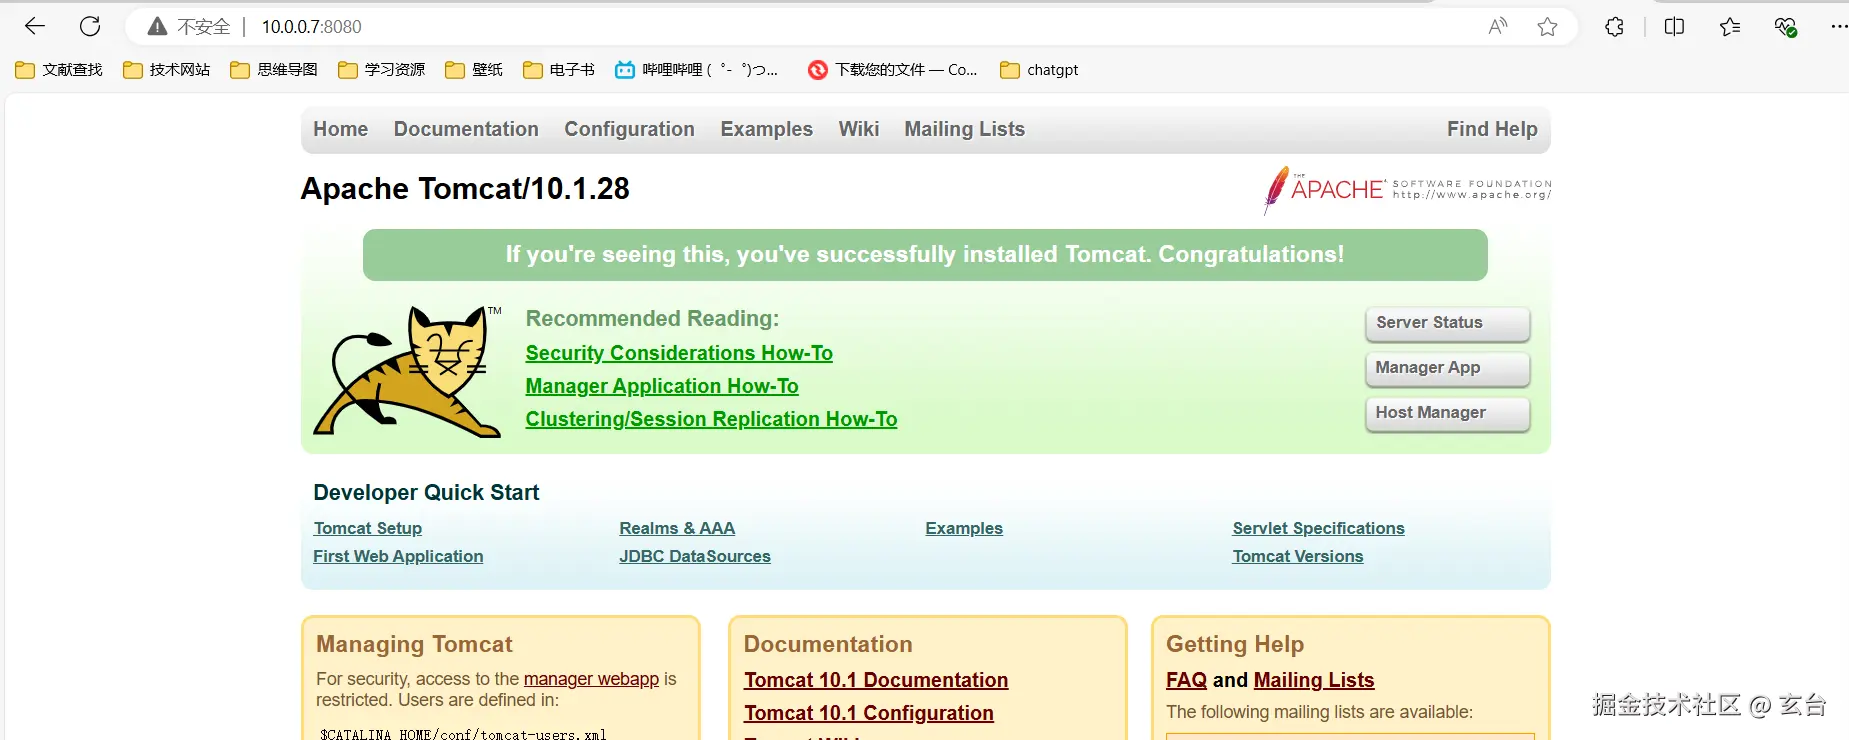Open the Home nav item

[x=341, y=129]
